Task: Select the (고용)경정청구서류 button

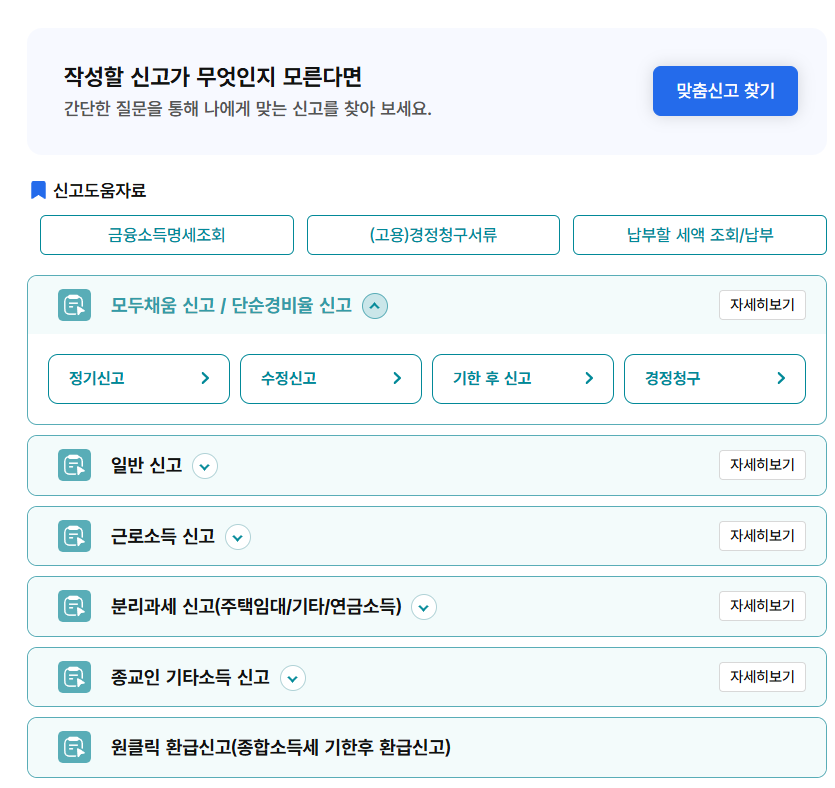Action: (433, 235)
